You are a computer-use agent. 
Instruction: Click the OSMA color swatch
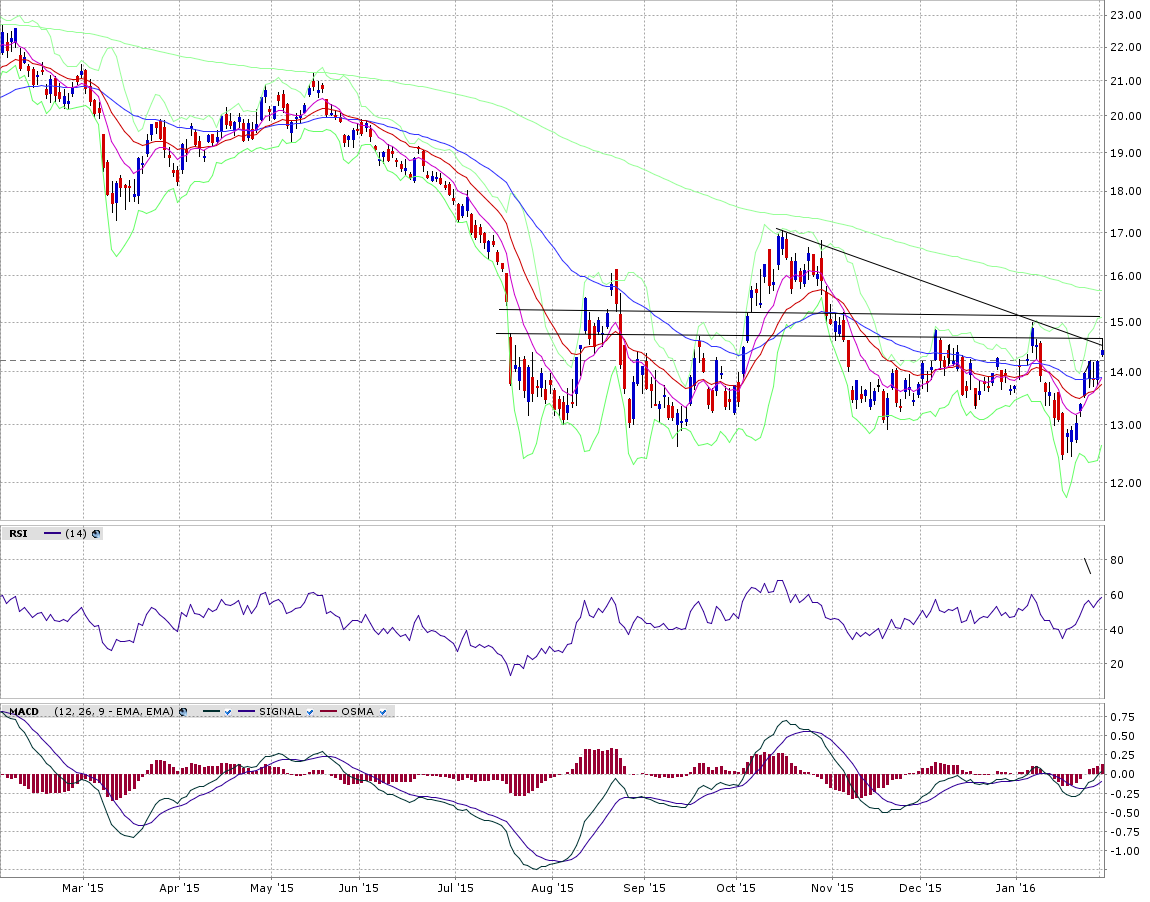coord(328,711)
